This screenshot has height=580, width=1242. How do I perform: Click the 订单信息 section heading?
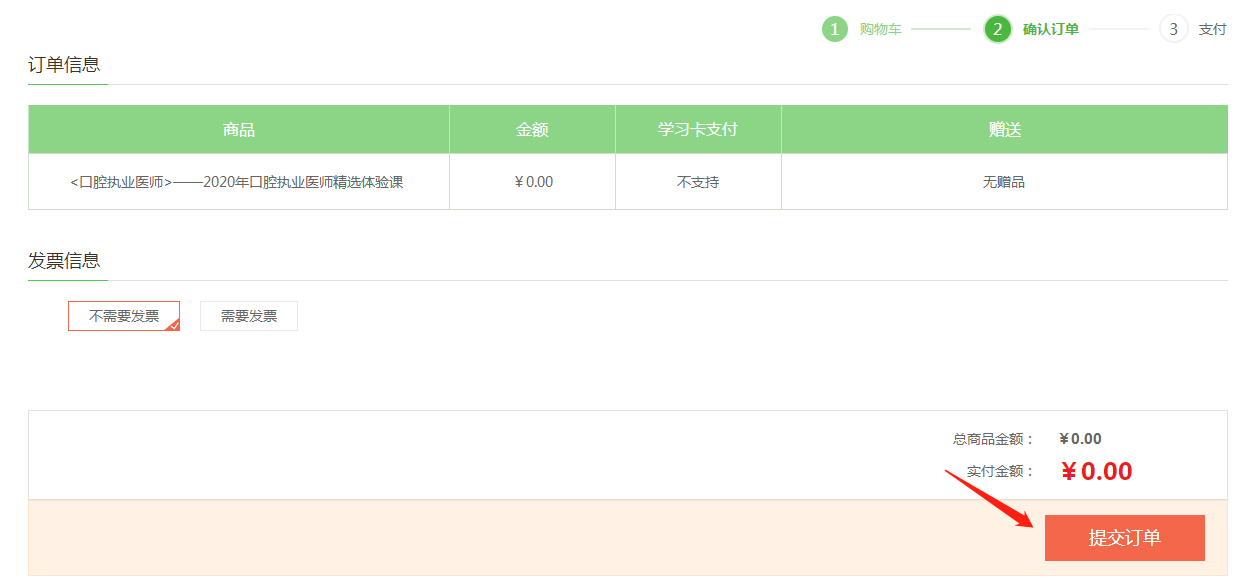point(64,65)
